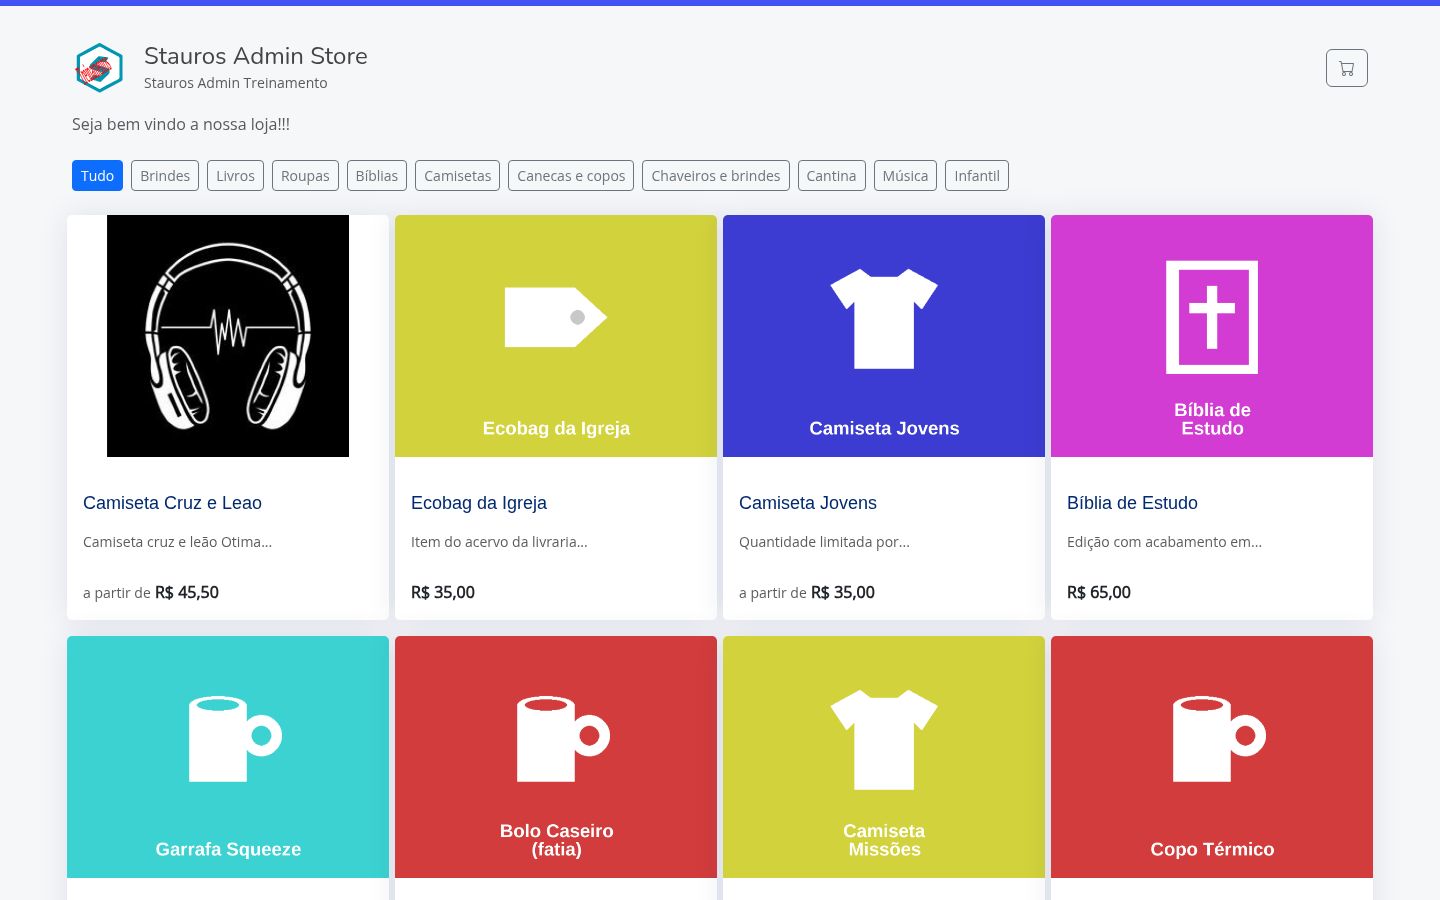Click the welcome text "Seja bem vindo a nossa loja!!!"
1440x900 pixels.
181,124
